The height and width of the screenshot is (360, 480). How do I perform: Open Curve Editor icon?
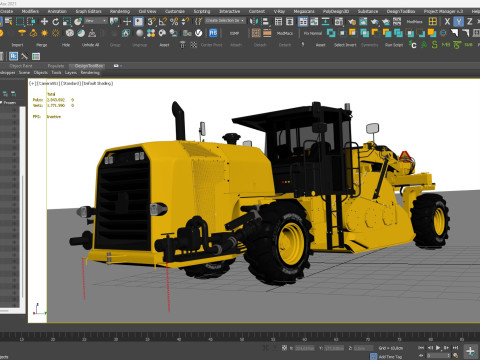314,22
